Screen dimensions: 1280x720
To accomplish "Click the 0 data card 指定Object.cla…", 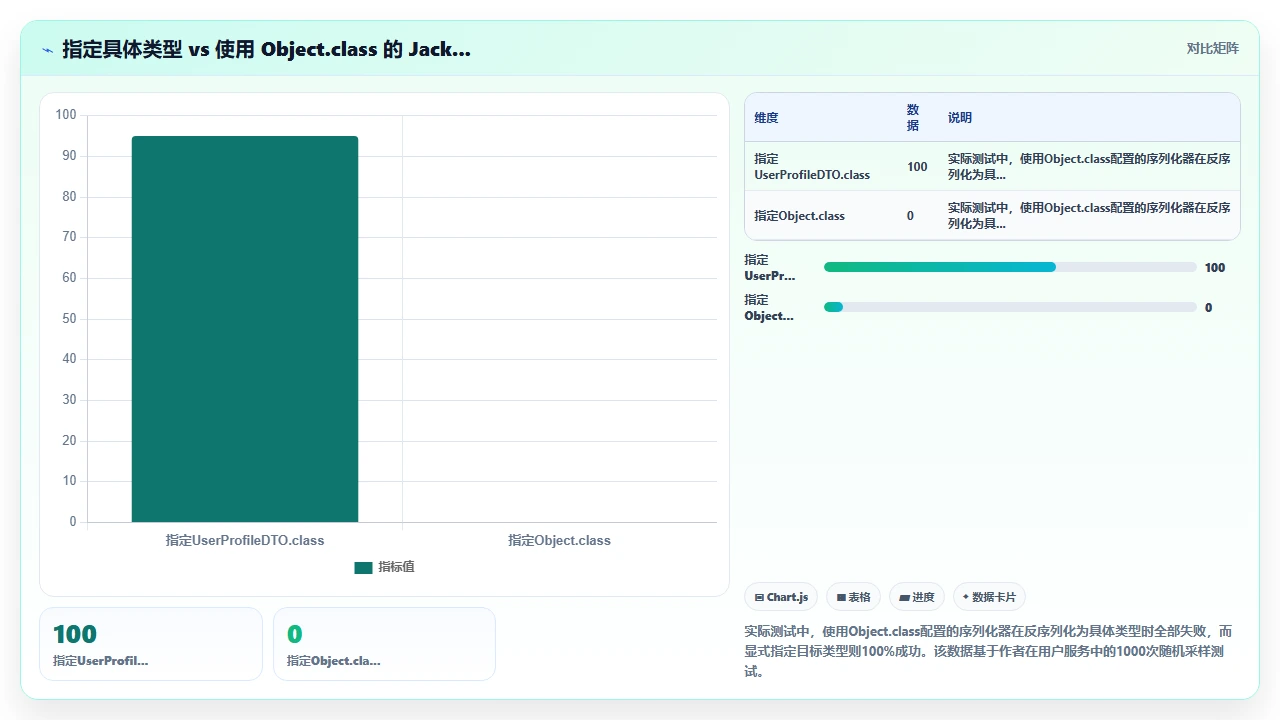I will [x=384, y=644].
